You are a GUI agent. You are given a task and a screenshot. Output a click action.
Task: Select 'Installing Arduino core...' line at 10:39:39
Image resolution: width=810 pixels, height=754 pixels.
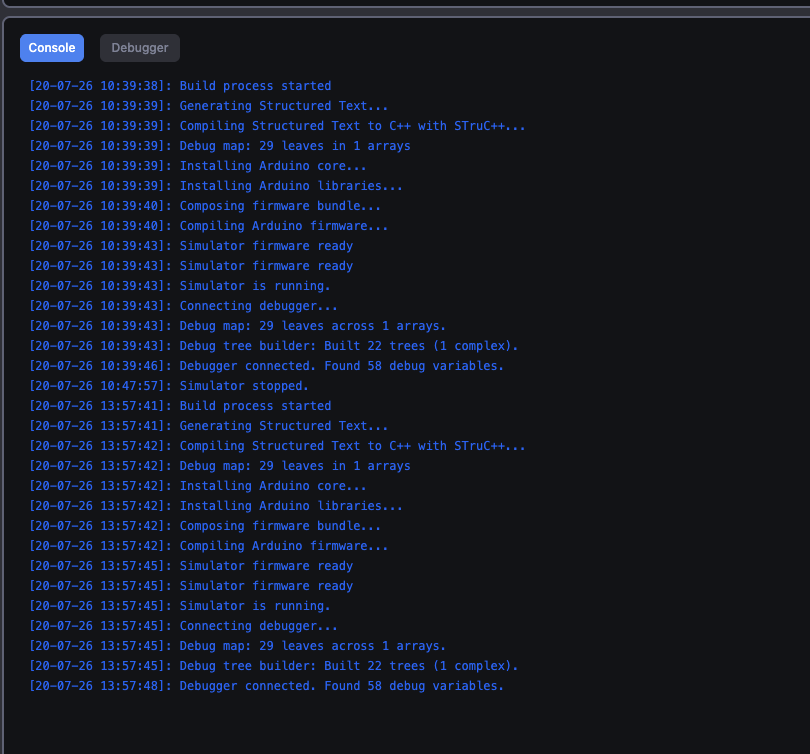pyautogui.click(x=198, y=166)
